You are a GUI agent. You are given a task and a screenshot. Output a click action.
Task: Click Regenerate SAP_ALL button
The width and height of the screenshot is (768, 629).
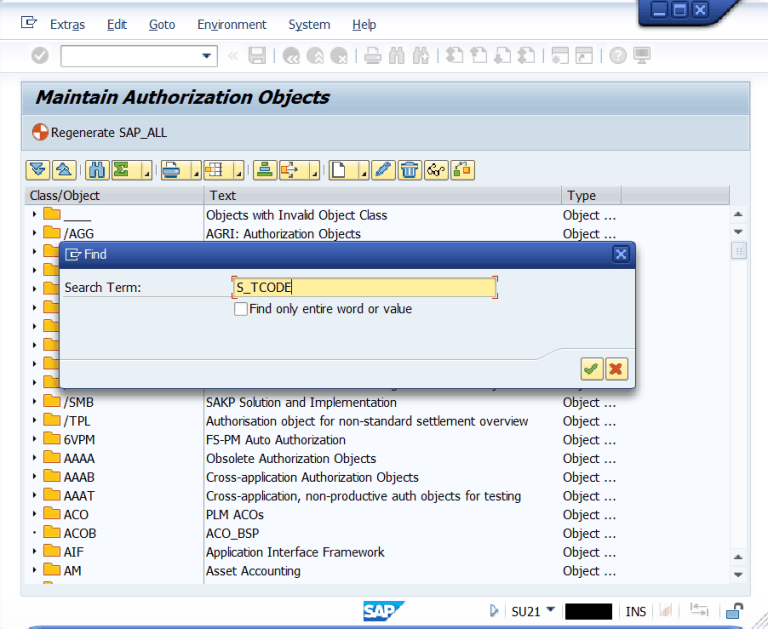99,132
